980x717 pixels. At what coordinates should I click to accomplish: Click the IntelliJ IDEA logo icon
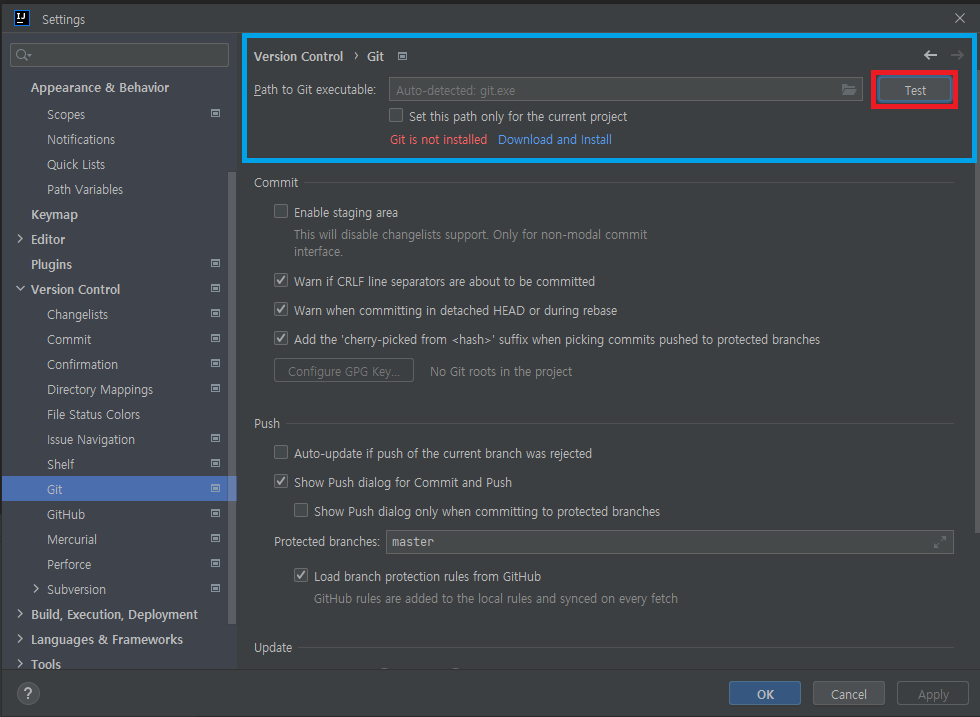click(21, 18)
